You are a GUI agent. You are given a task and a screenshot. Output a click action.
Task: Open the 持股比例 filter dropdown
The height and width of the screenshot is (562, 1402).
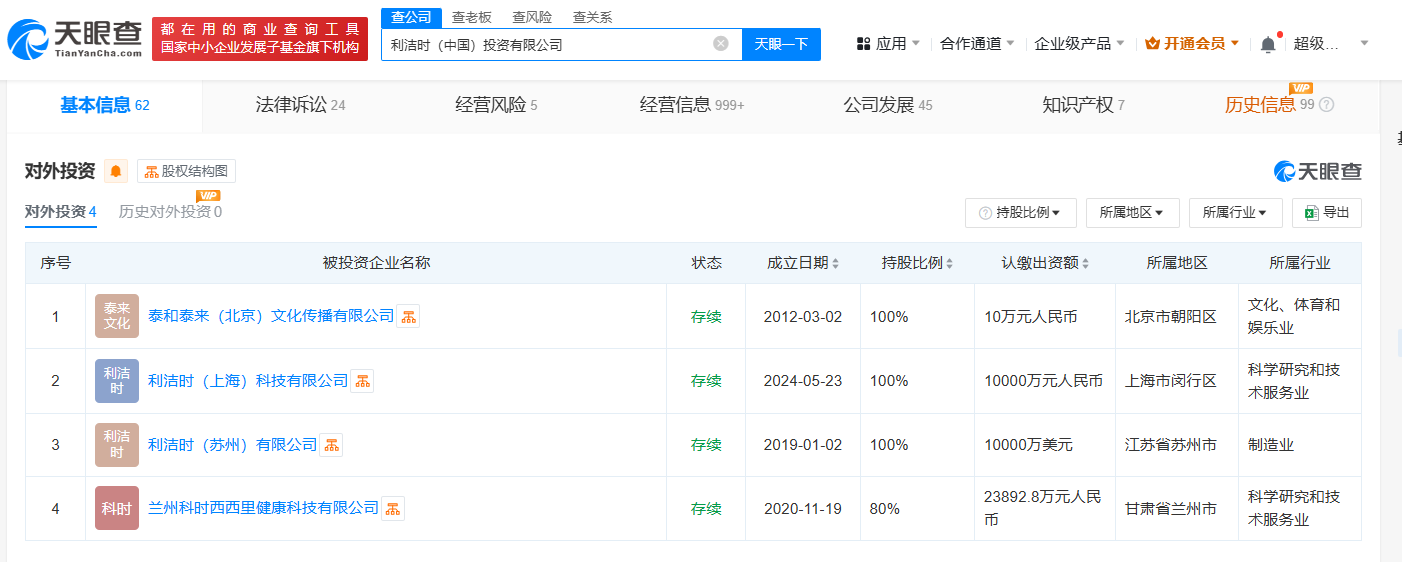coord(1020,213)
